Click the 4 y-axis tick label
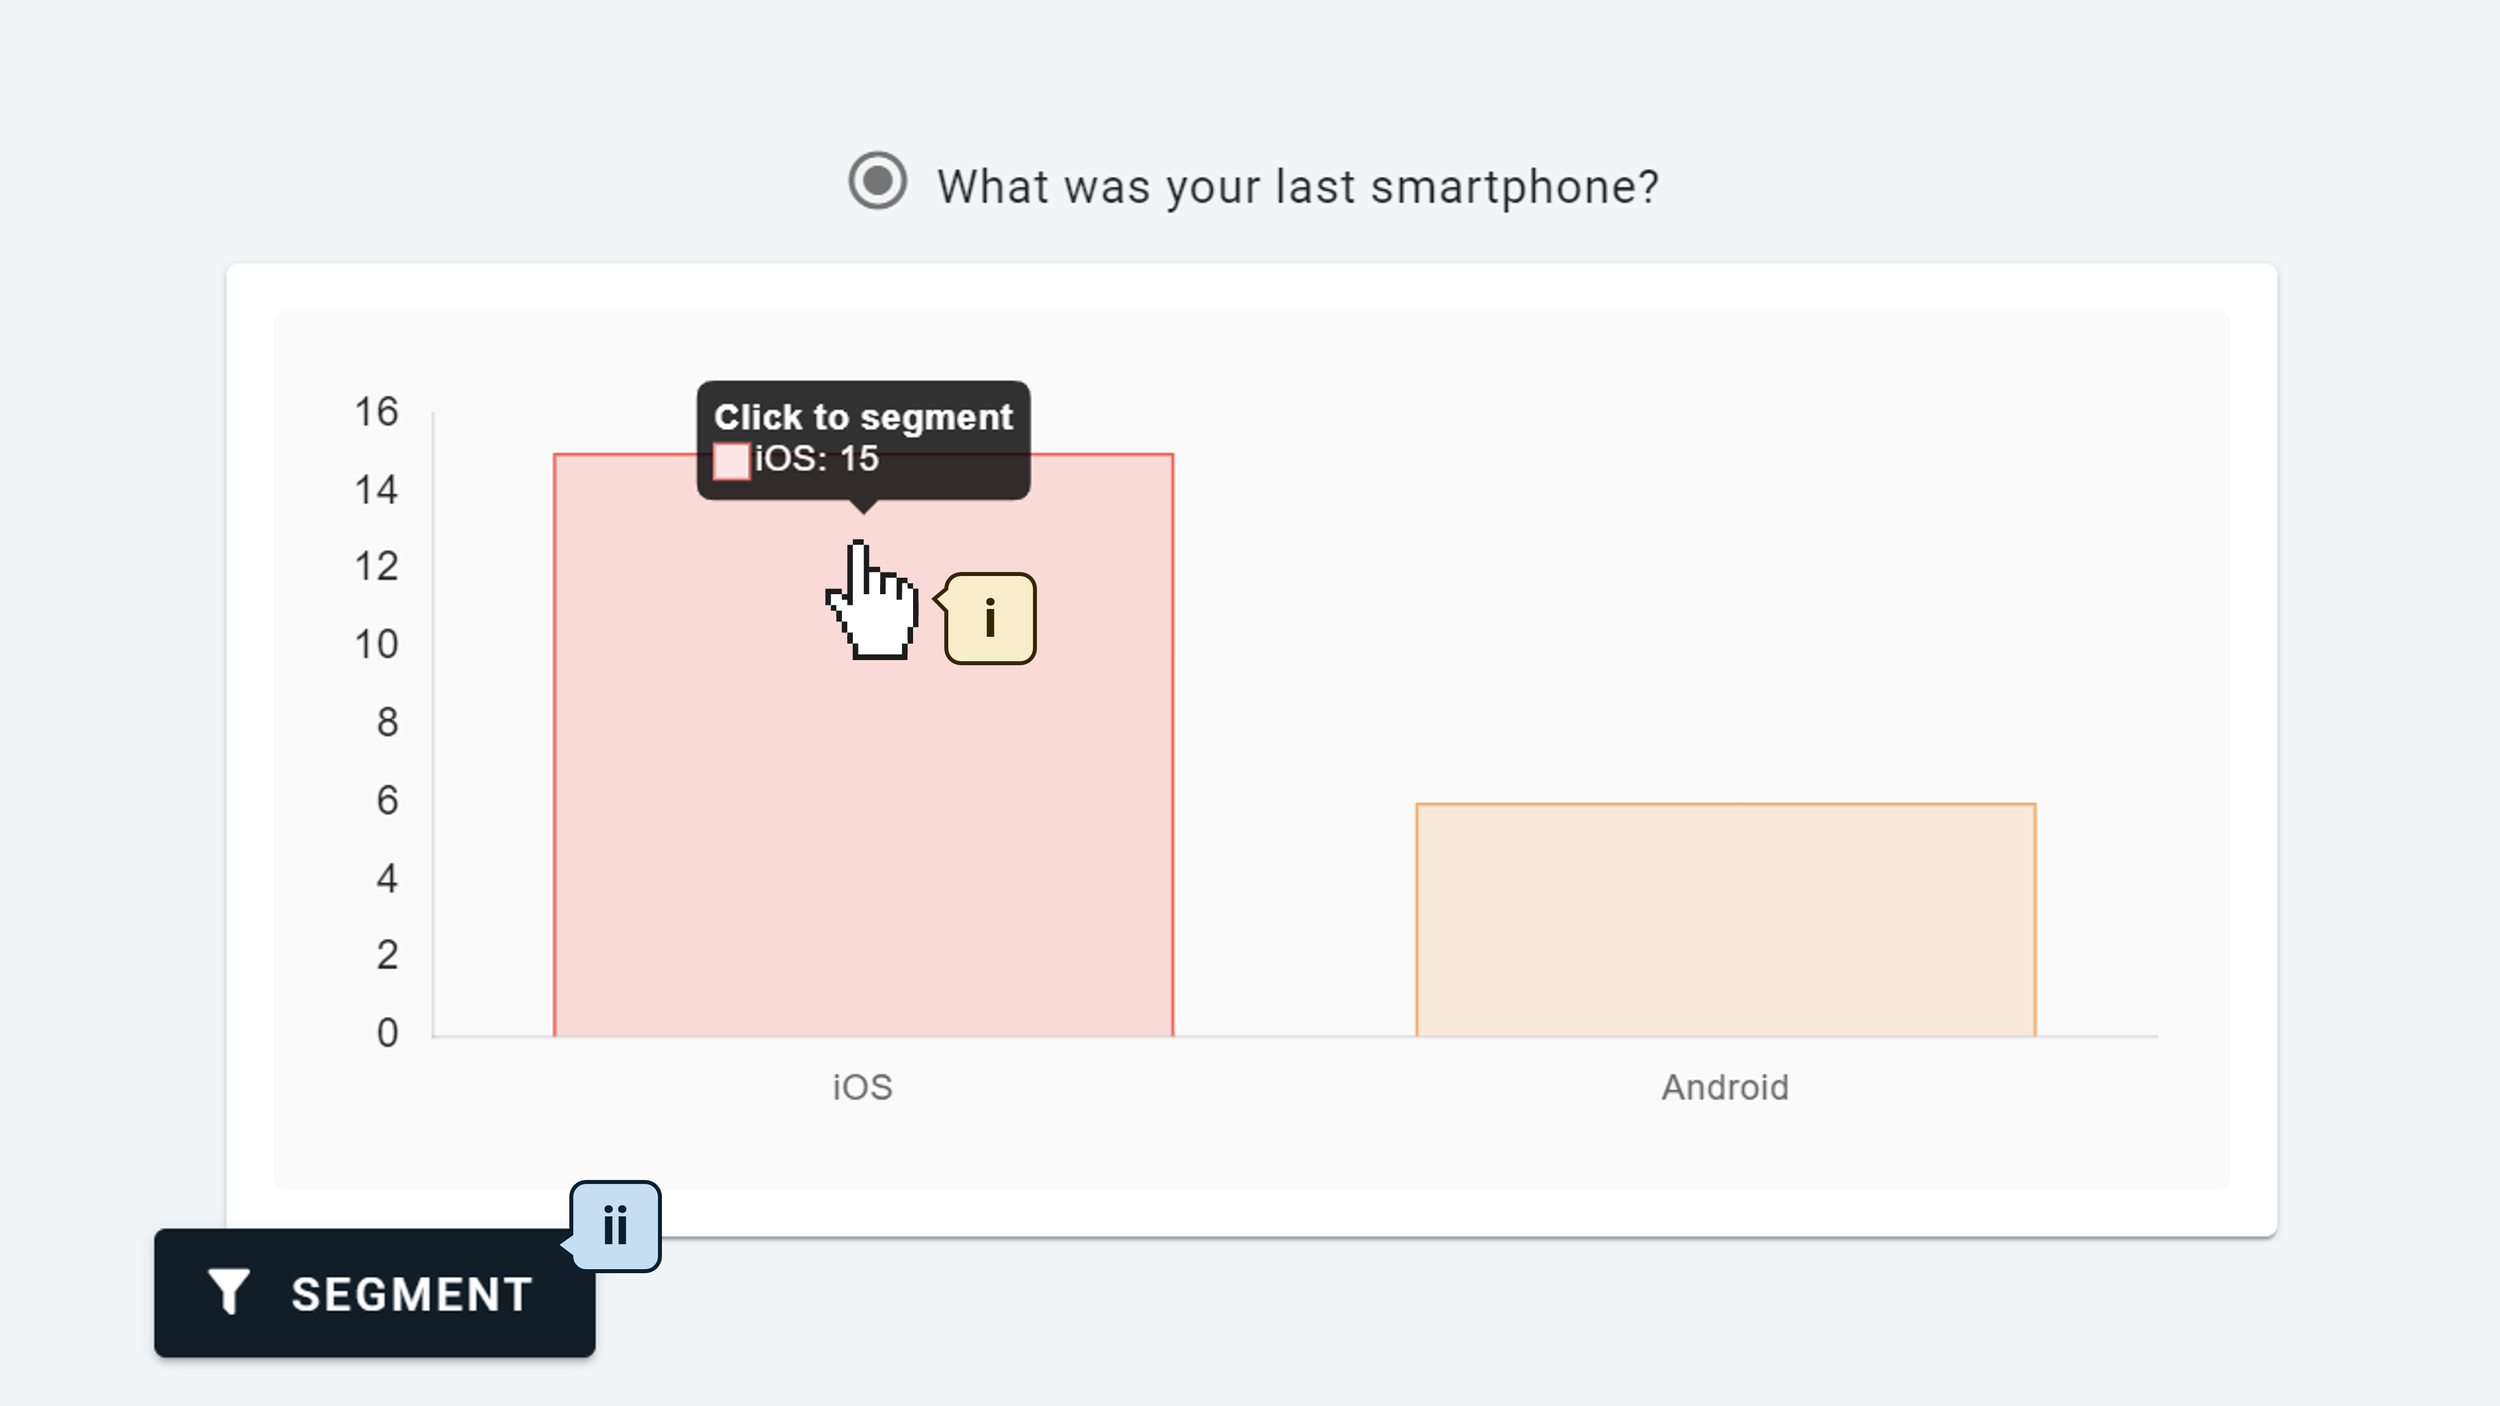 pyautogui.click(x=387, y=878)
